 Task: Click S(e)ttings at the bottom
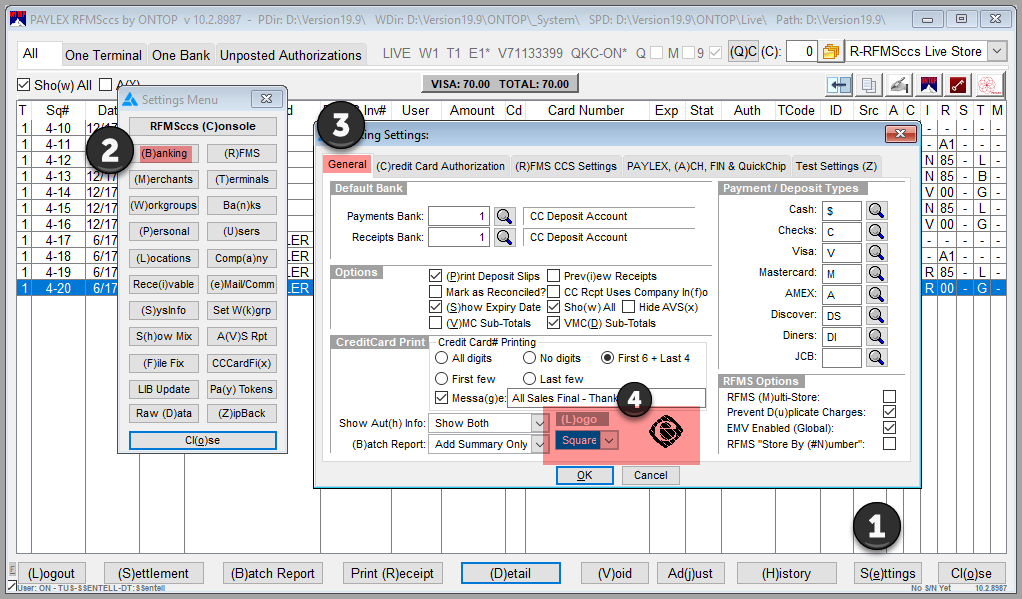click(x=888, y=574)
